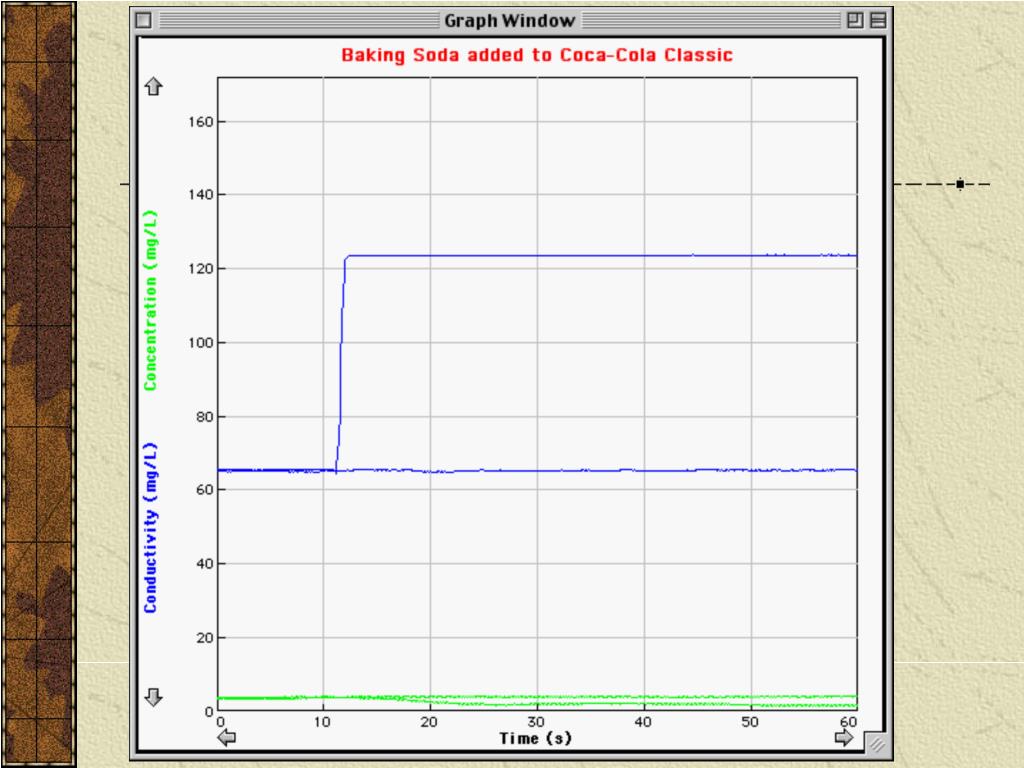Click the Time (s) axis label
1024x768 pixels.
click(x=536, y=739)
